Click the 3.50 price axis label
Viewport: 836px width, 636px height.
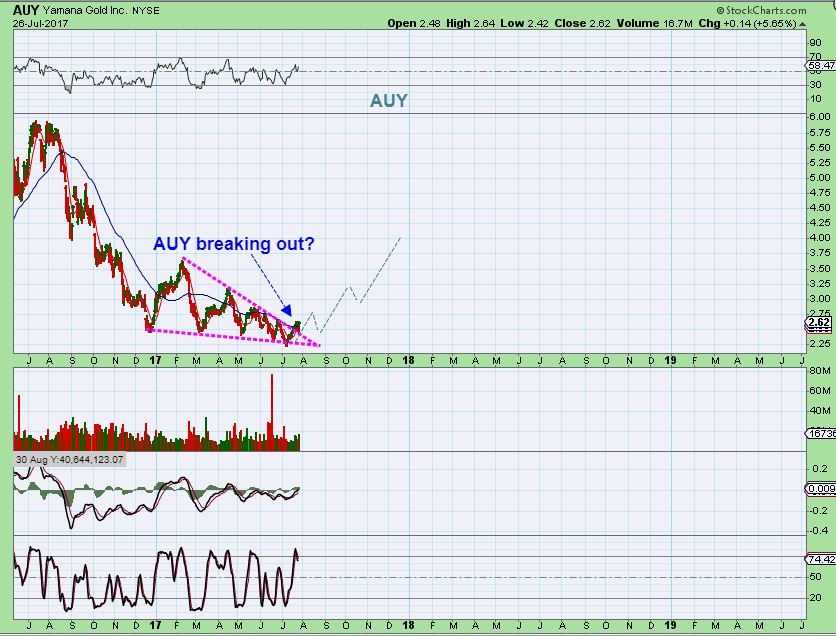(x=820, y=268)
